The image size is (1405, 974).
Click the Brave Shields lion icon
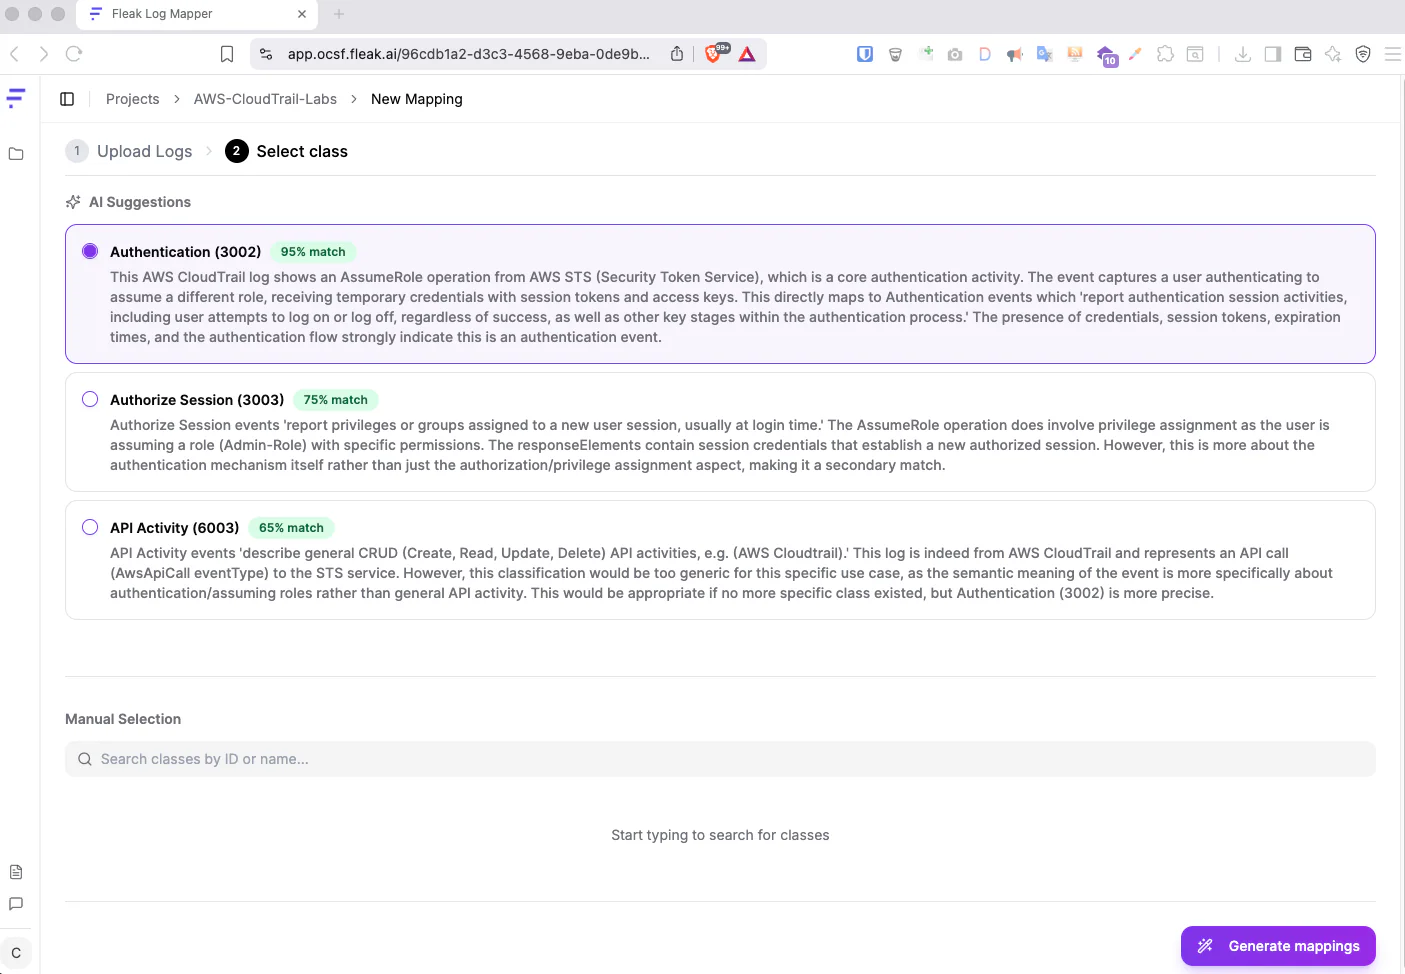[714, 54]
